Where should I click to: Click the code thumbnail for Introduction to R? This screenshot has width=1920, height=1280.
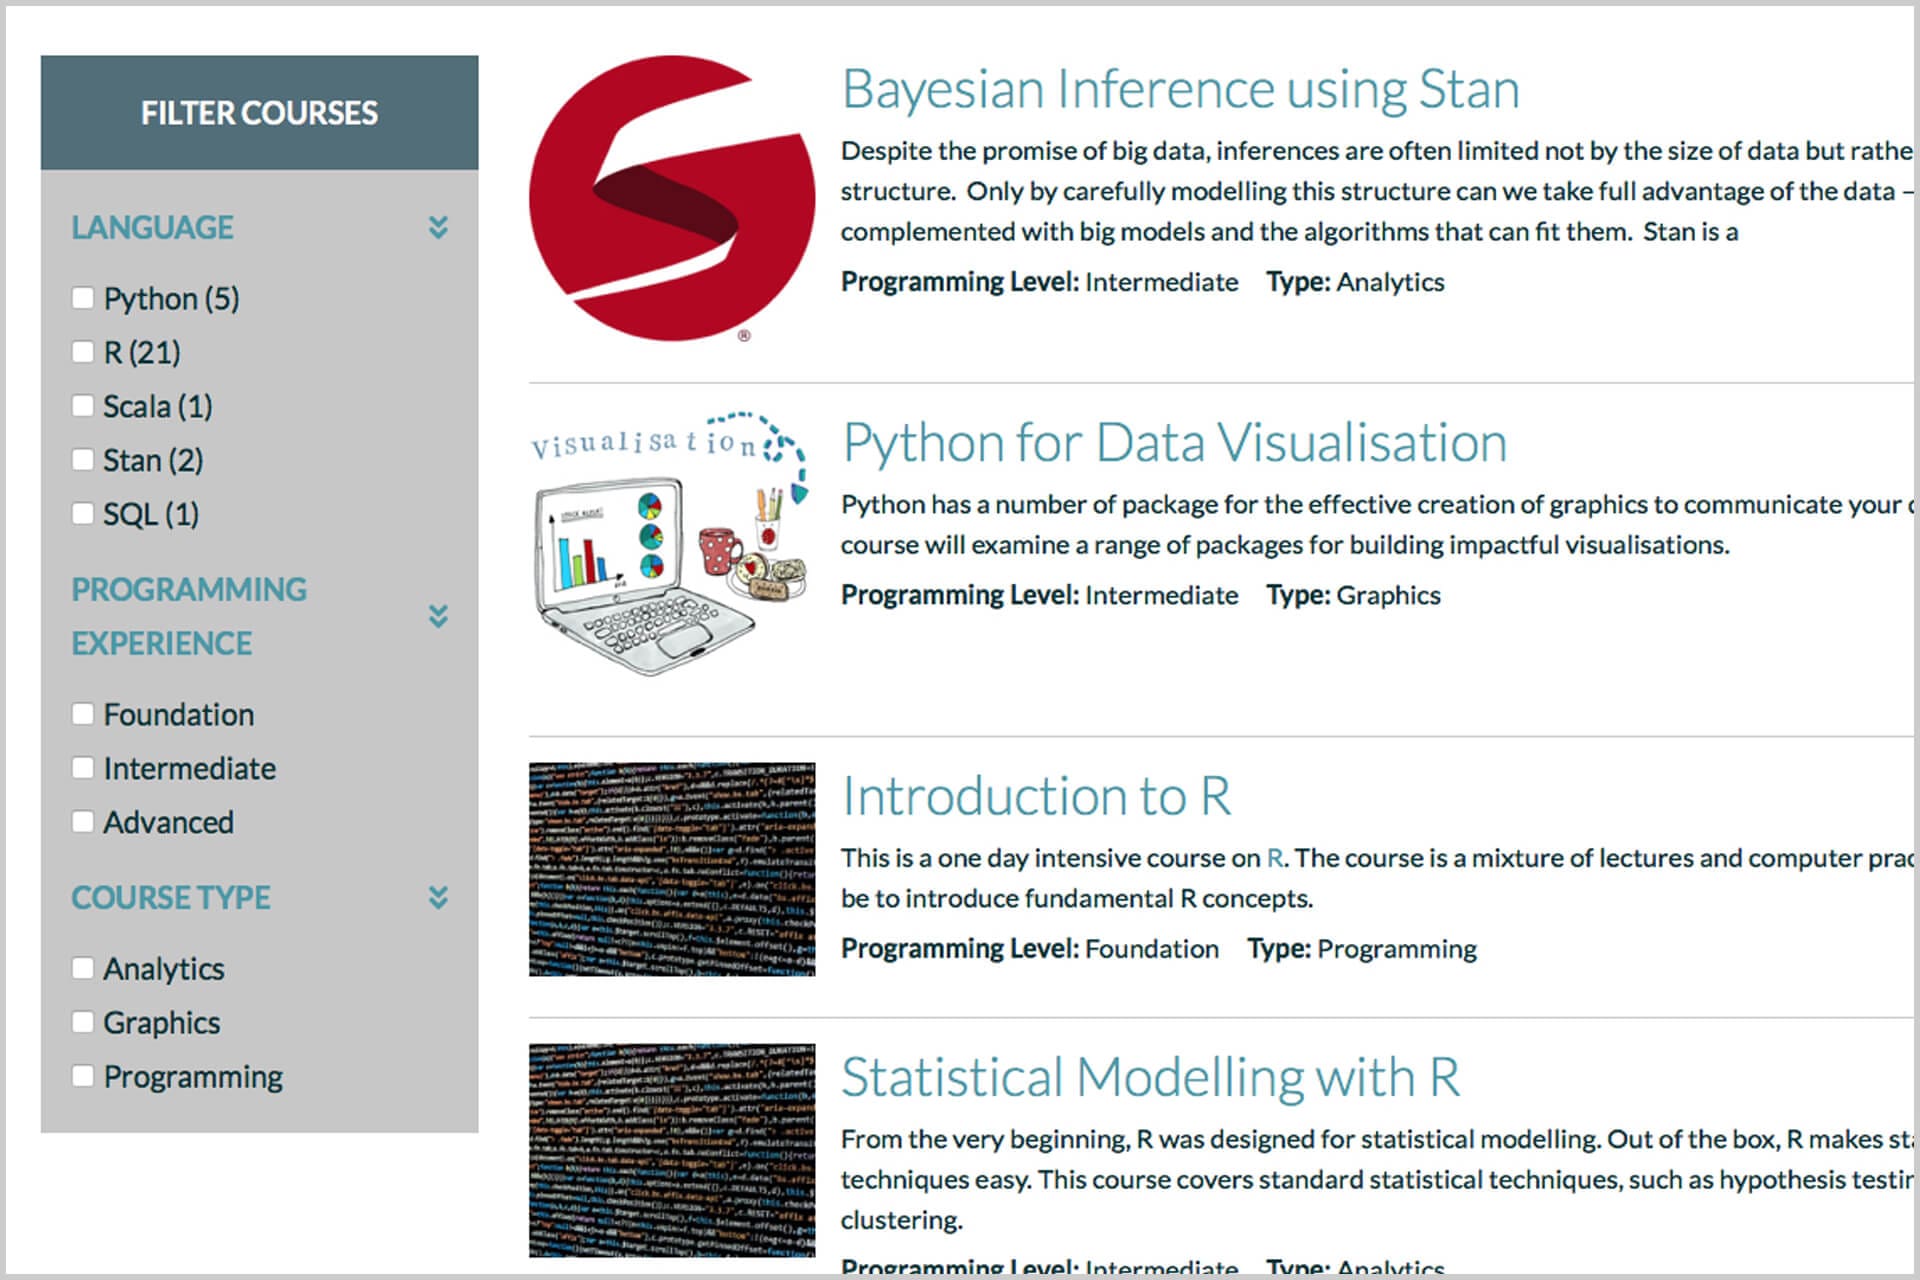(x=670, y=870)
